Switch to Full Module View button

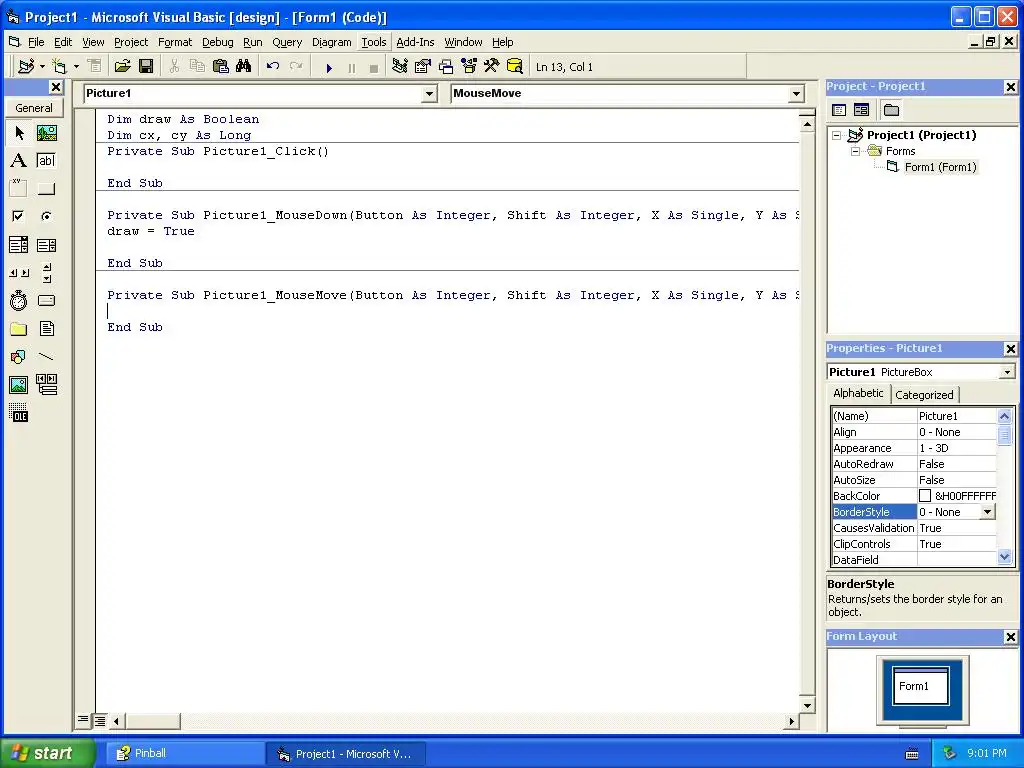click(99, 720)
